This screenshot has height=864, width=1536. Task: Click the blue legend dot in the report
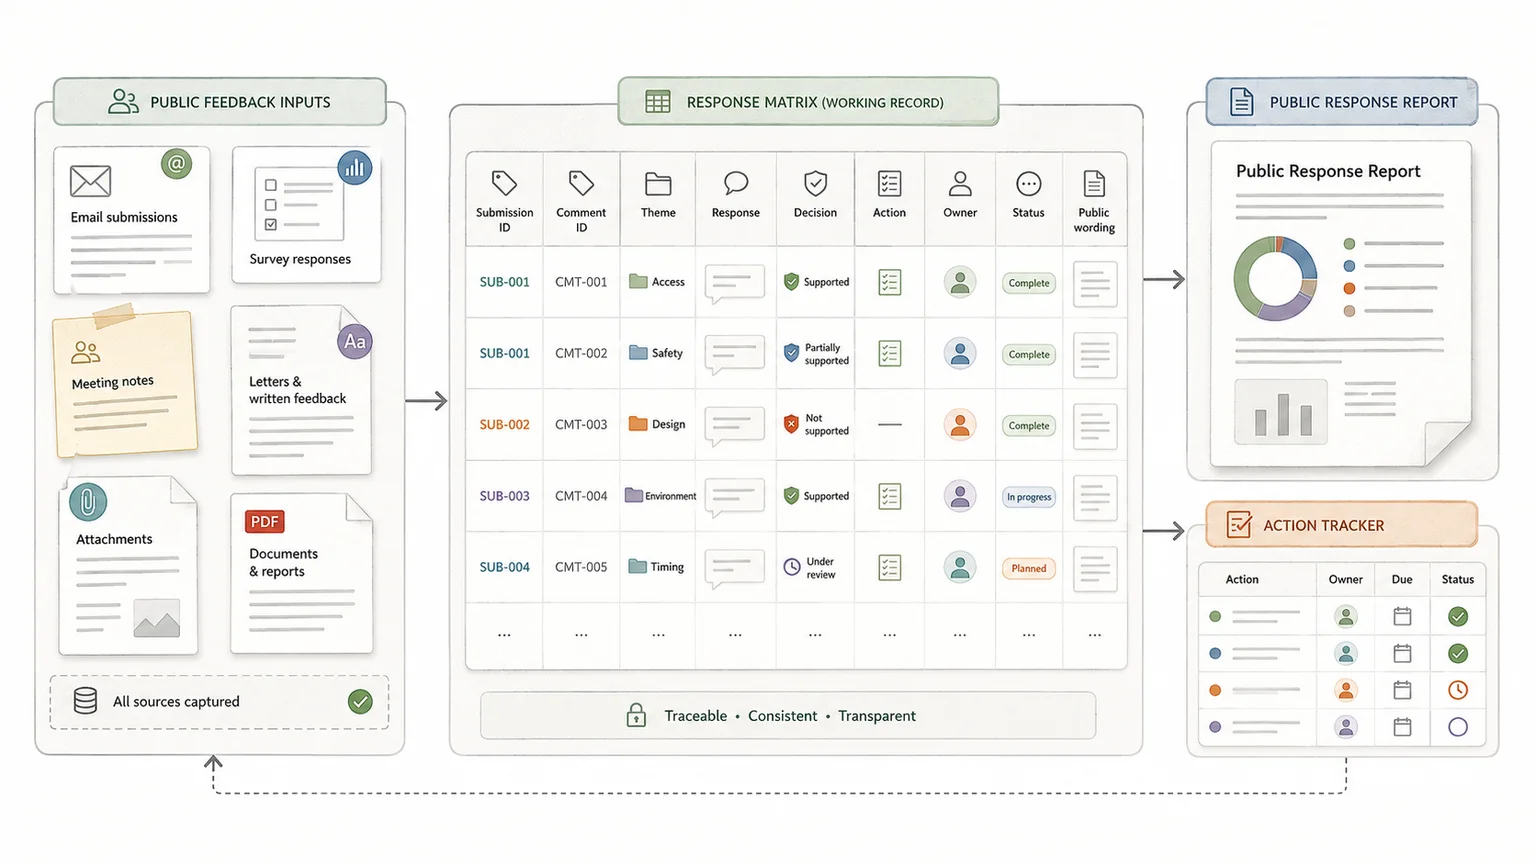(x=1349, y=266)
